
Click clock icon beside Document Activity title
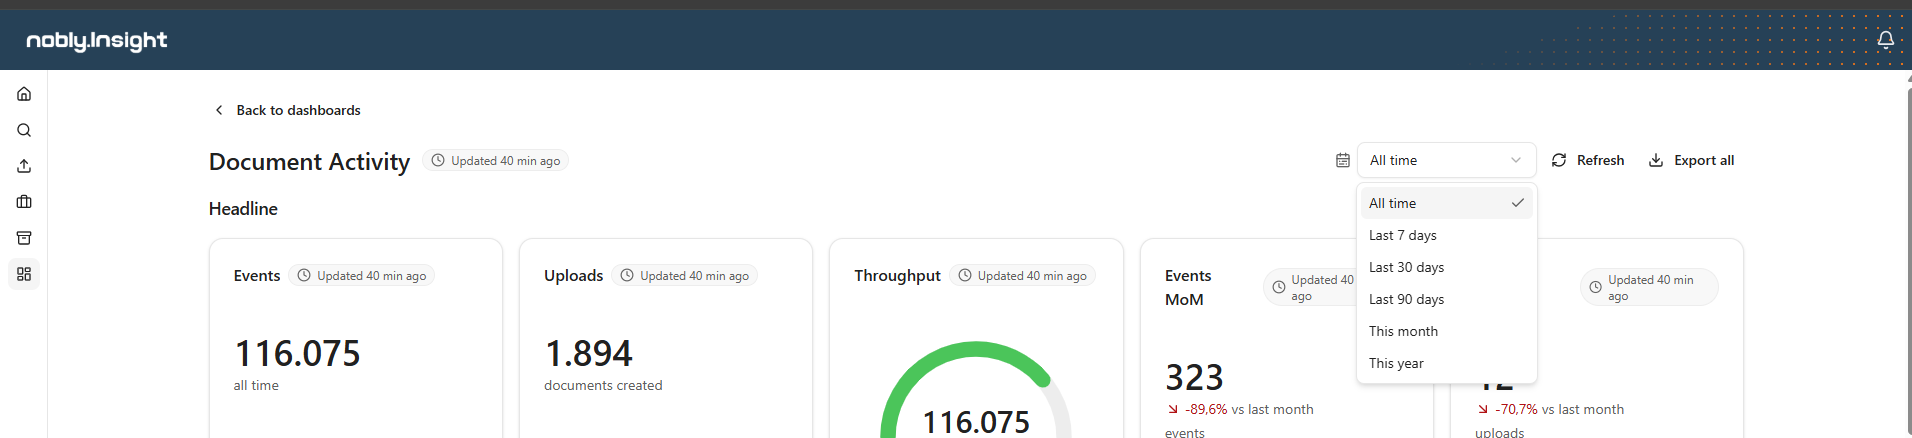click(437, 160)
